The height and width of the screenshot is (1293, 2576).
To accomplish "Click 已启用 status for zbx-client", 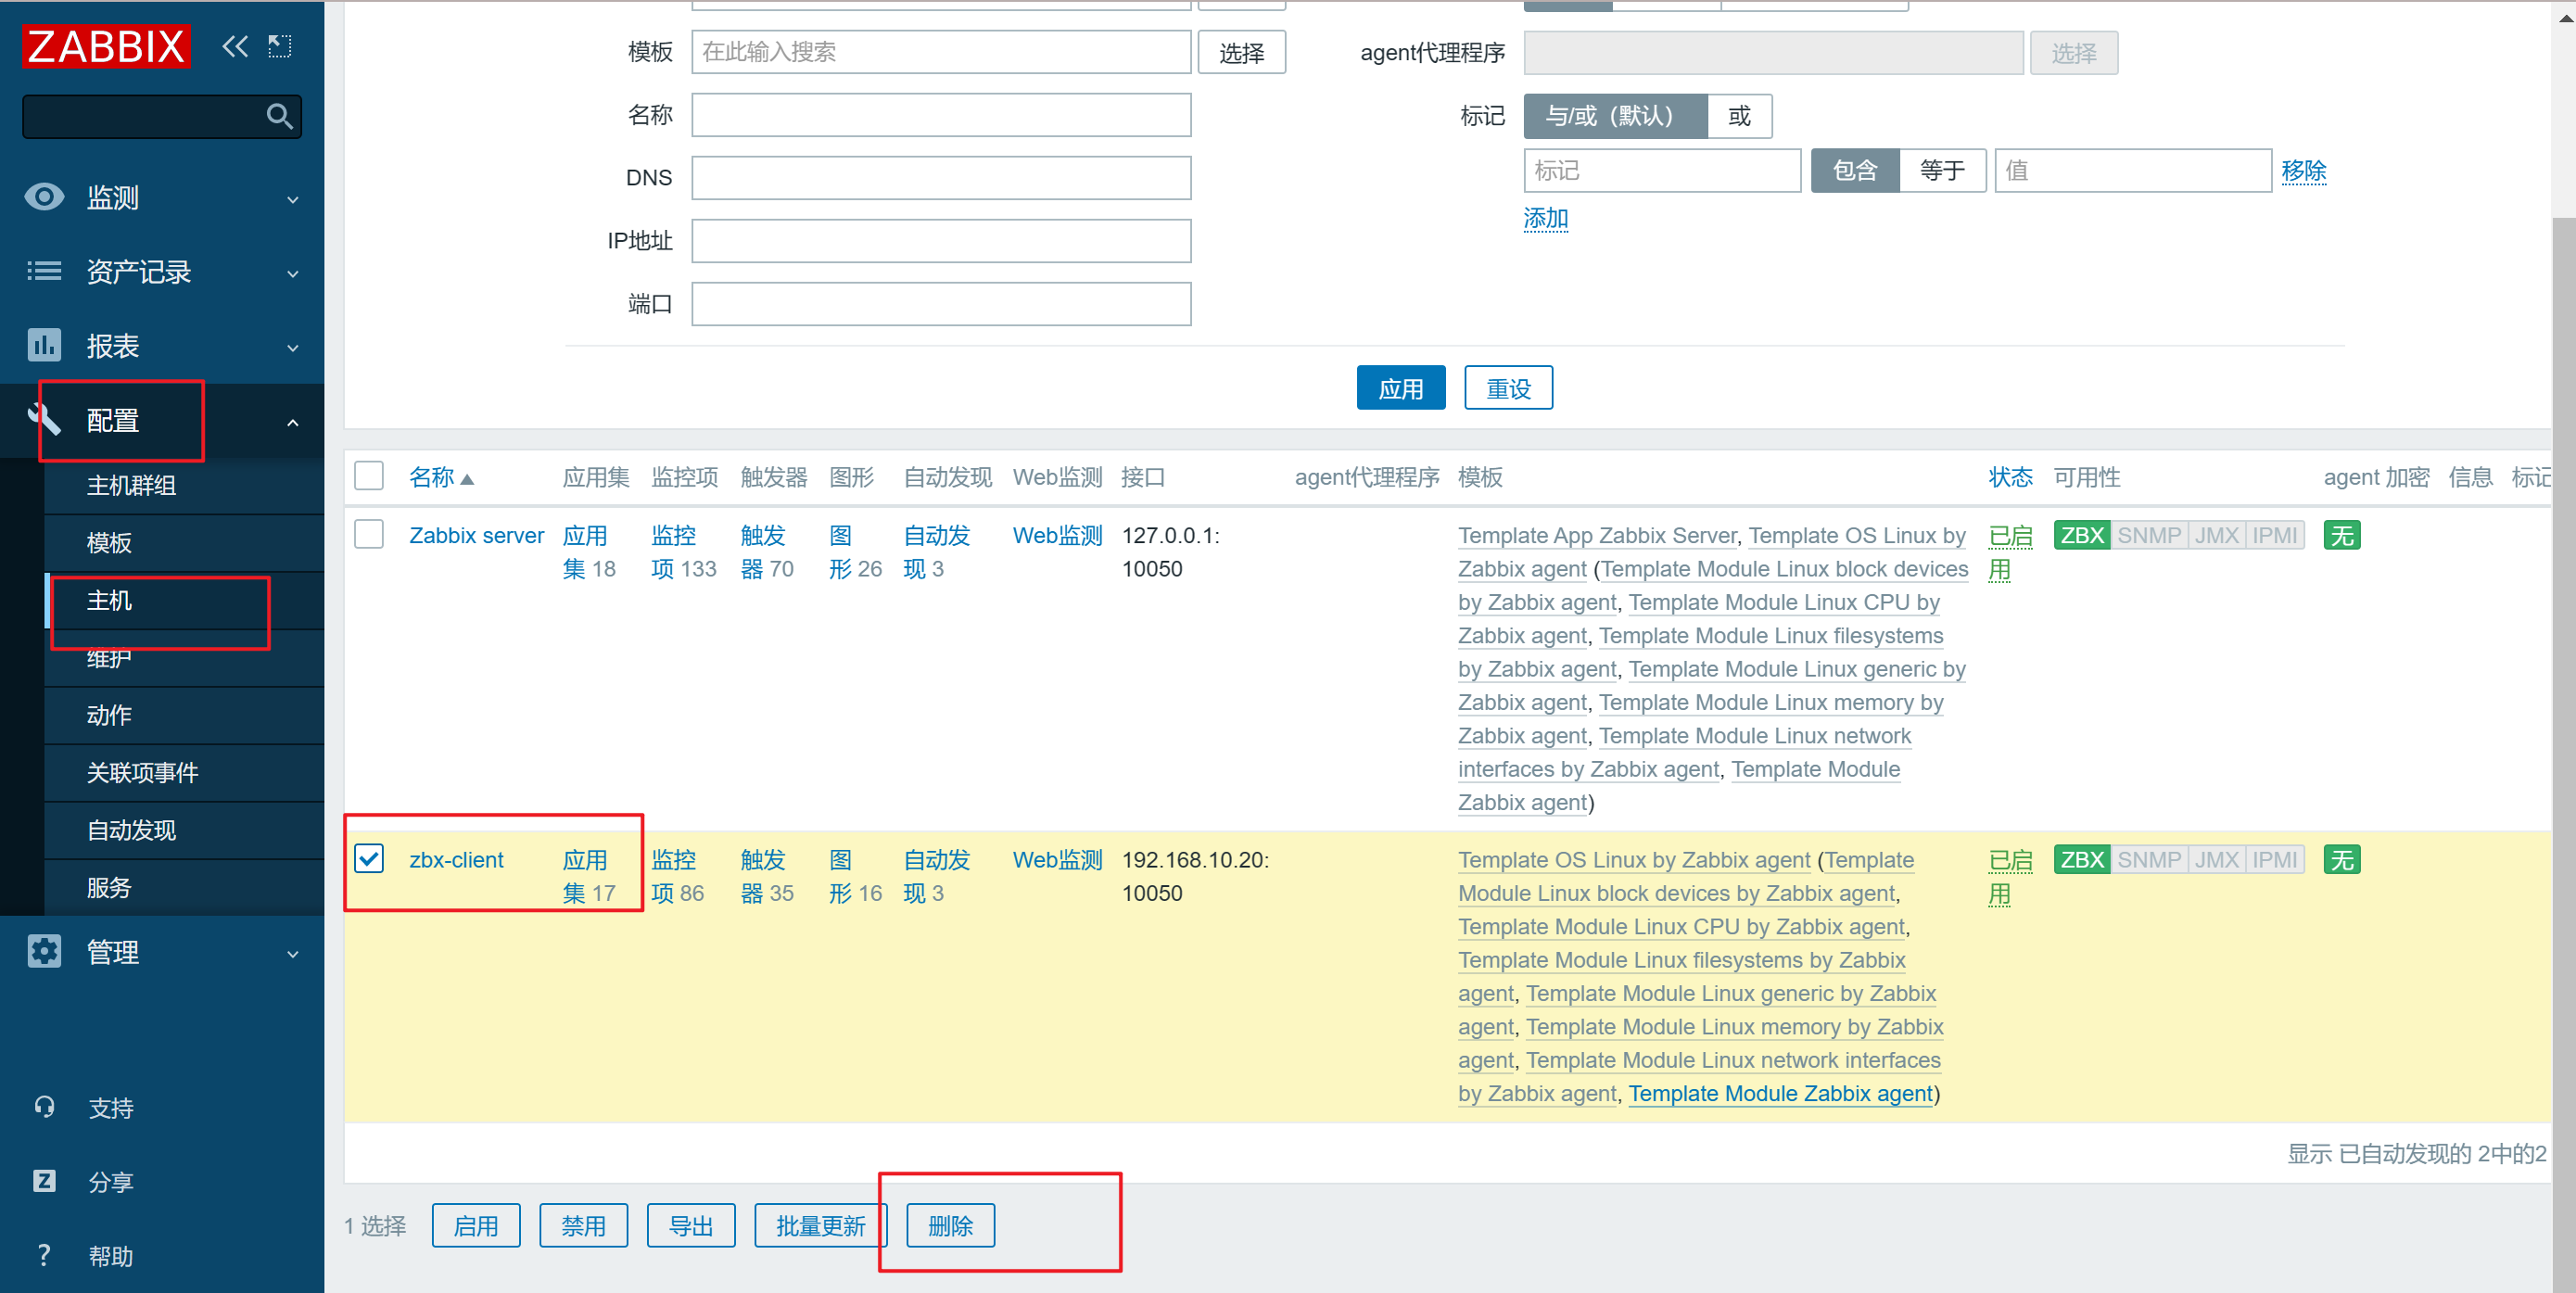I will 2009,876.
